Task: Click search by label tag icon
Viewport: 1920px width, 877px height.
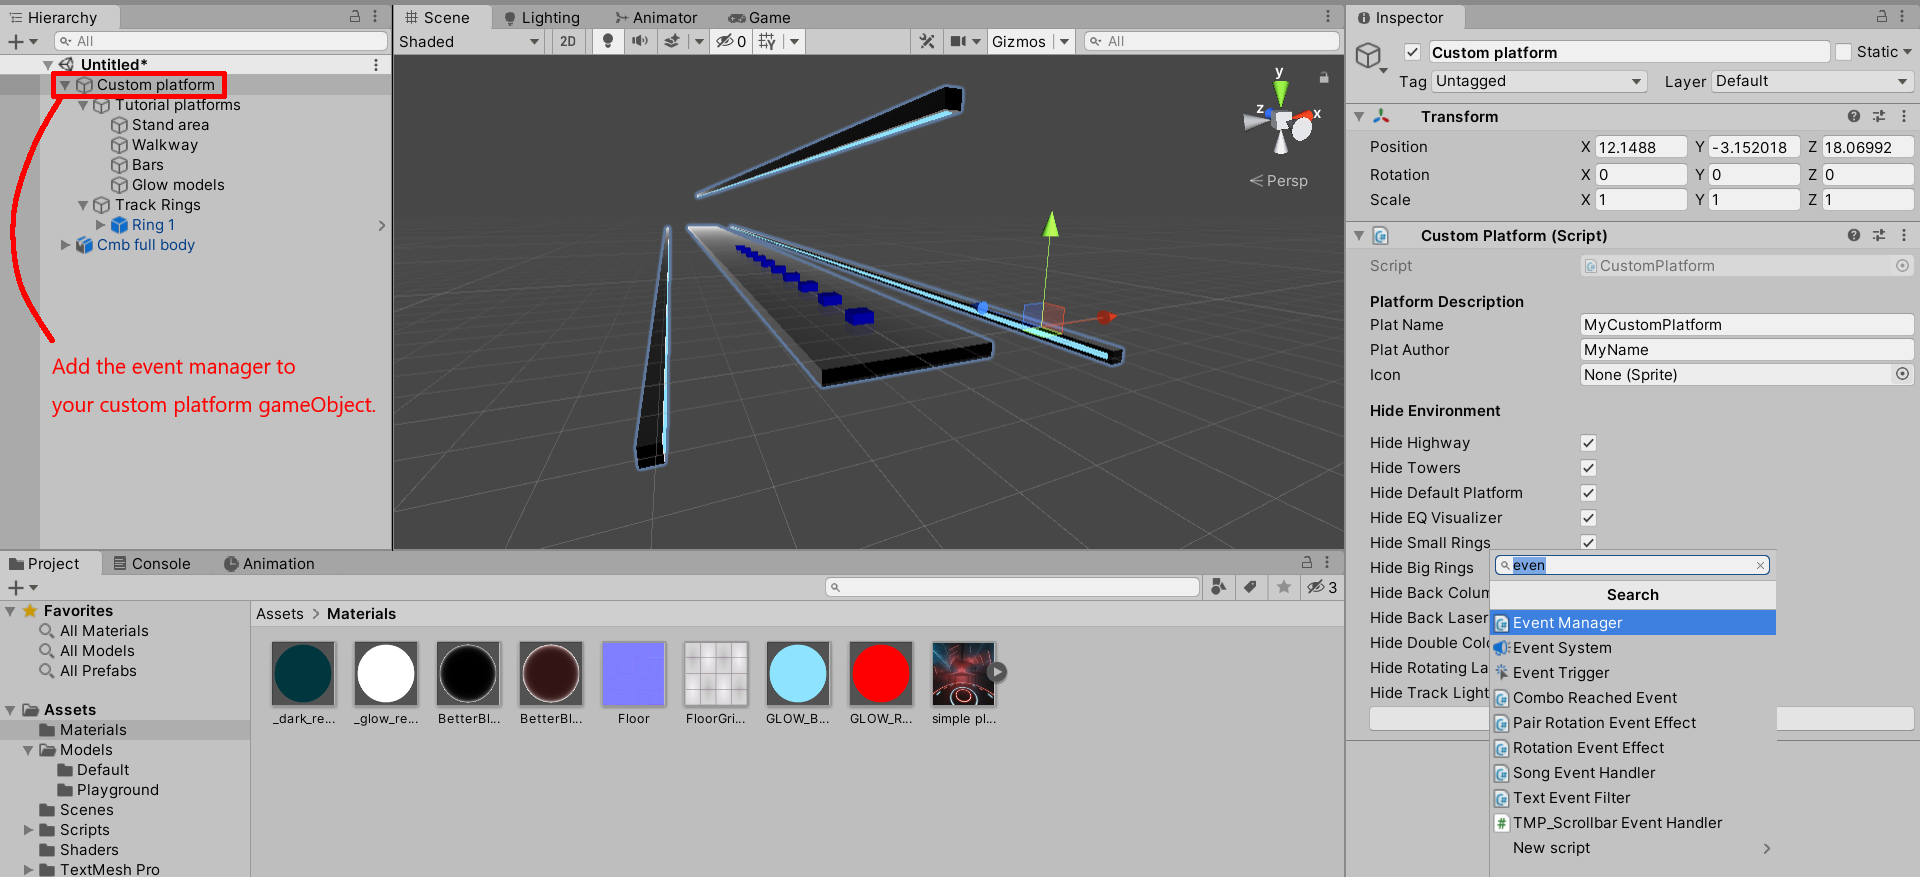Action: click(x=1250, y=587)
